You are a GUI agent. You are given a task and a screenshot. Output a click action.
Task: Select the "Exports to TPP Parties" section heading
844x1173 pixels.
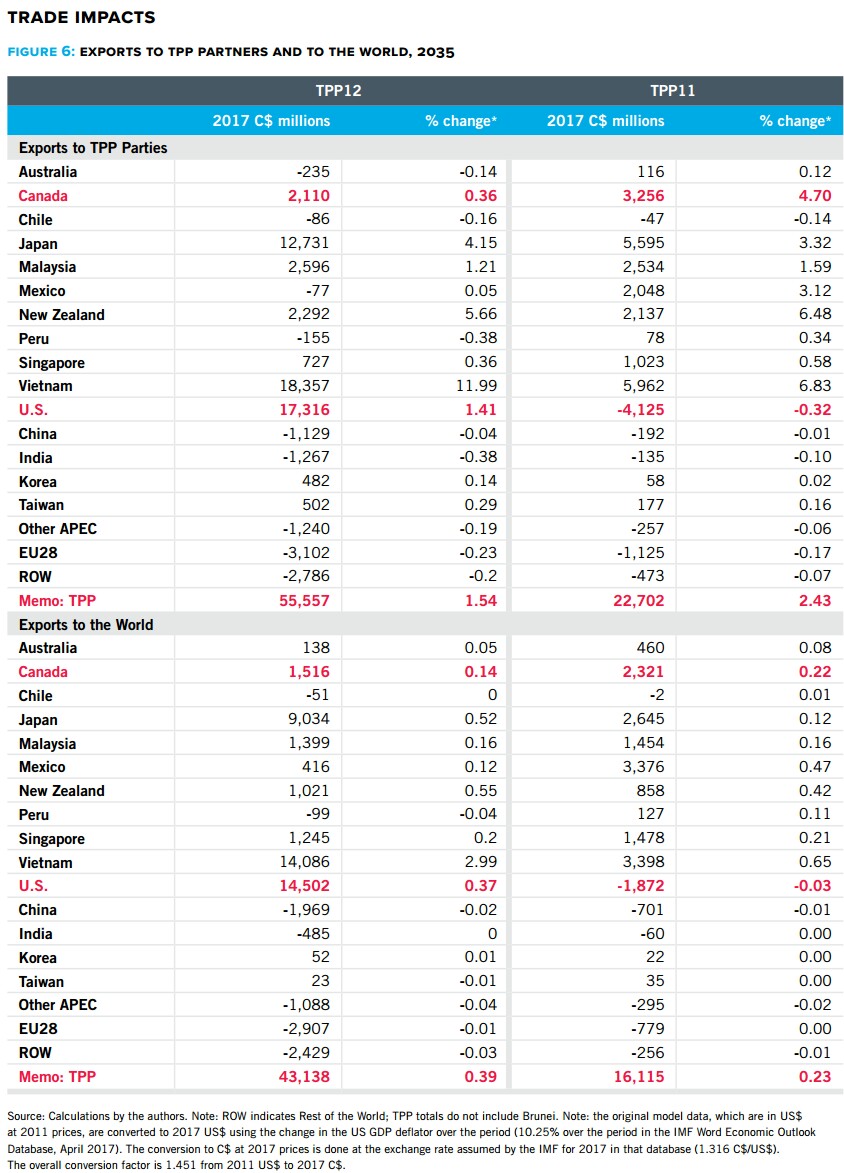pyautogui.click(x=93, y=148)
